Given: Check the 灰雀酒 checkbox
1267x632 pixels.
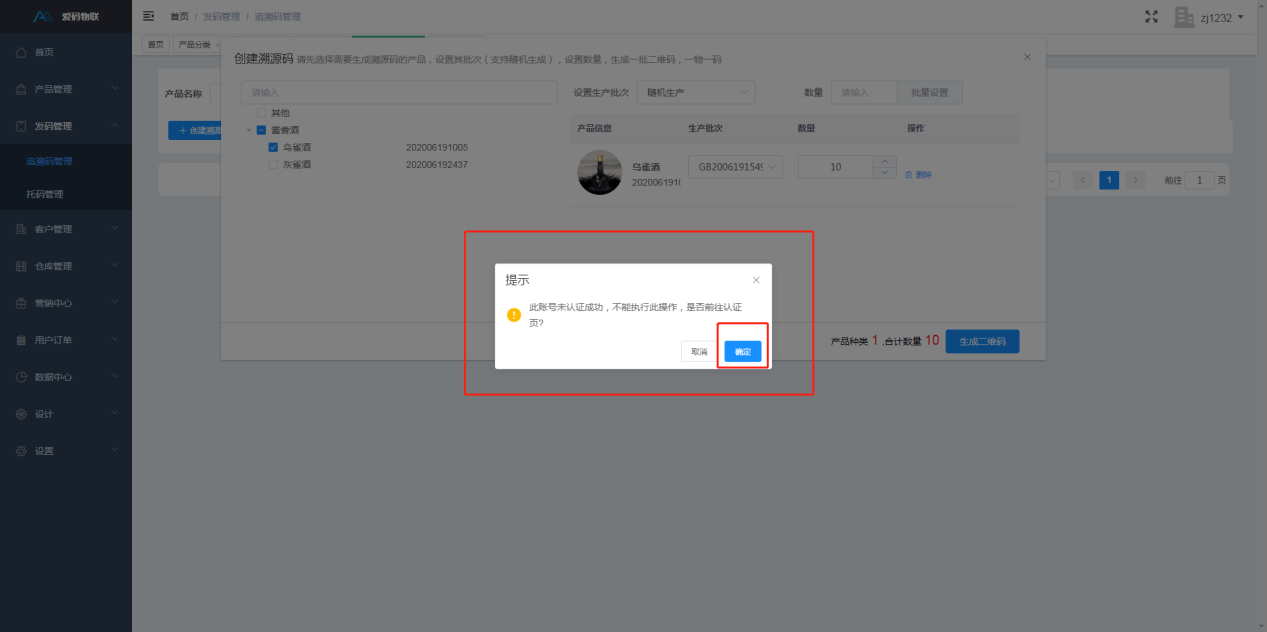Looking at the screenshot, I should coord(274,164).
